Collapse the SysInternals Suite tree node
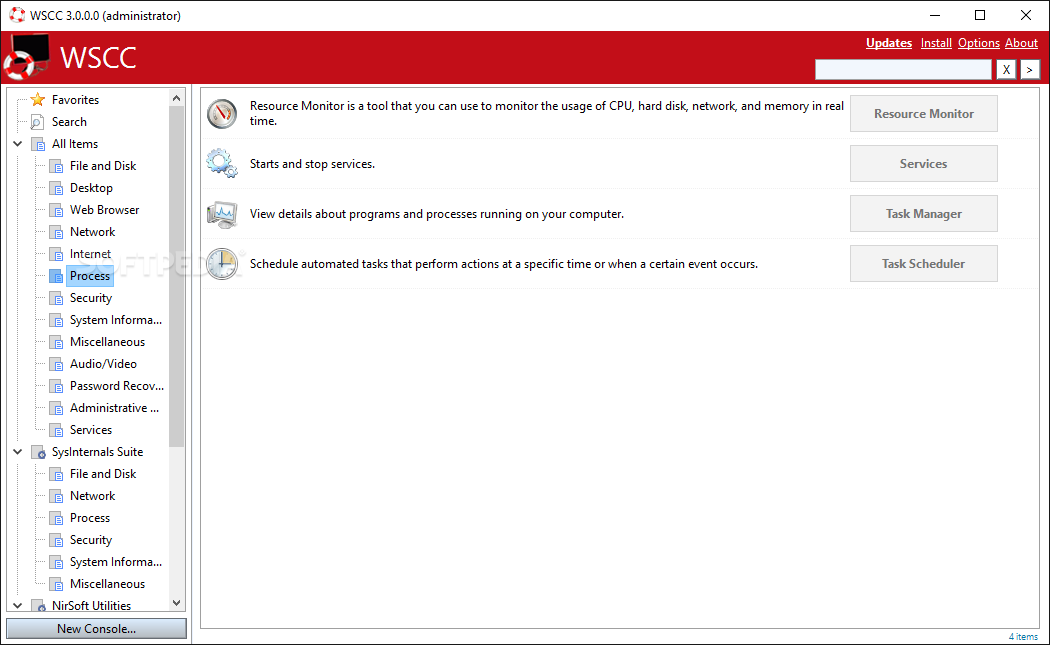The image size is (1050, 645). tap(17, 452)
